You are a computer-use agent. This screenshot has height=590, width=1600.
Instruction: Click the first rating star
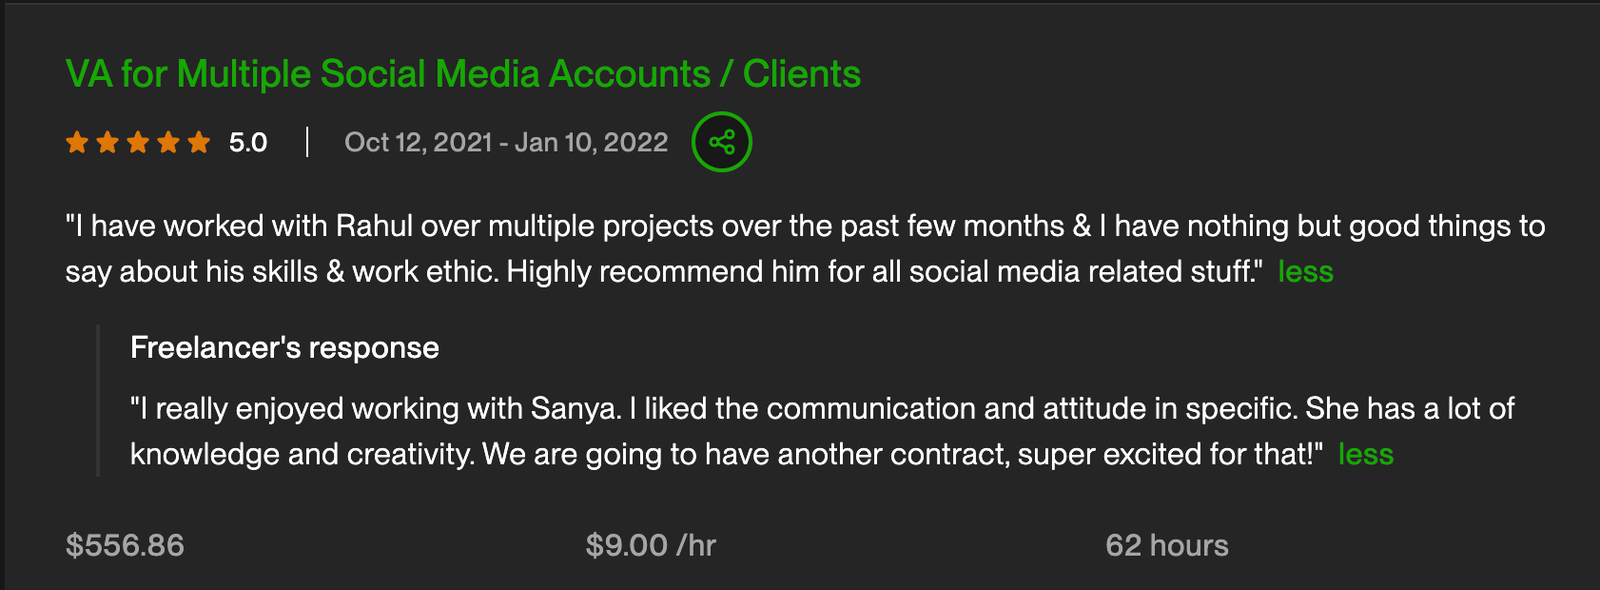point(77,142)
